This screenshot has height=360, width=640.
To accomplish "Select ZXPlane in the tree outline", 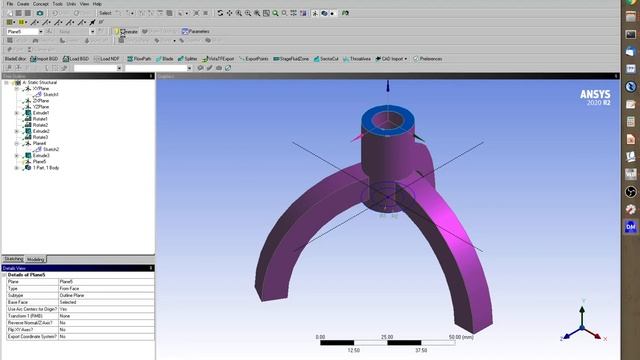I will [41, 101].
